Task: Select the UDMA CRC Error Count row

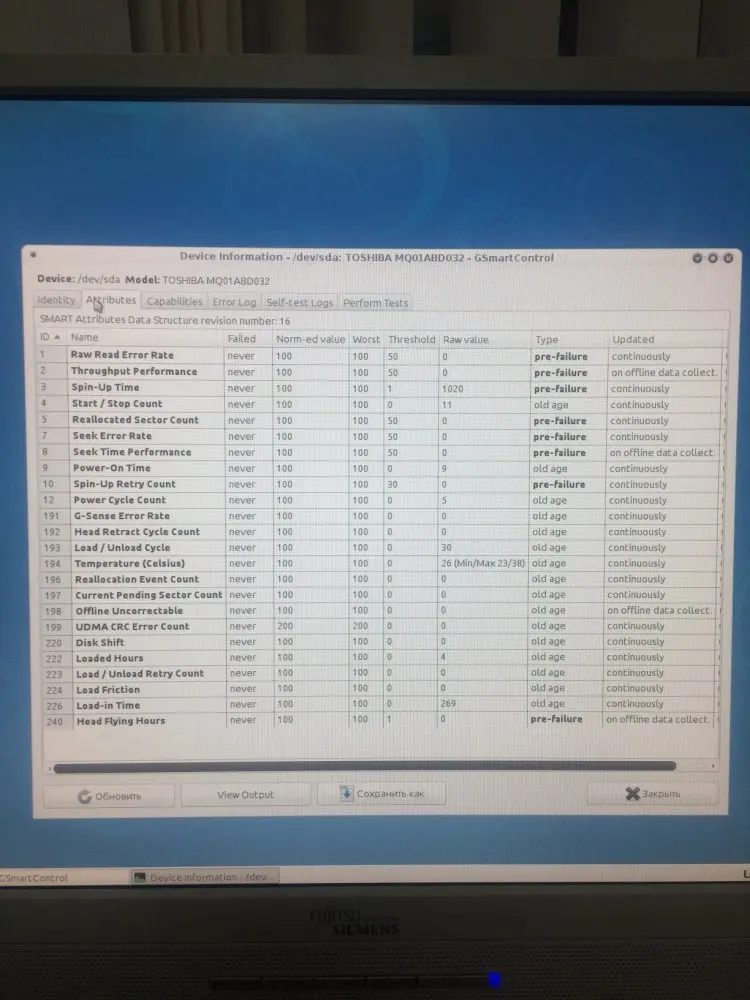Action: coord(380,626)
